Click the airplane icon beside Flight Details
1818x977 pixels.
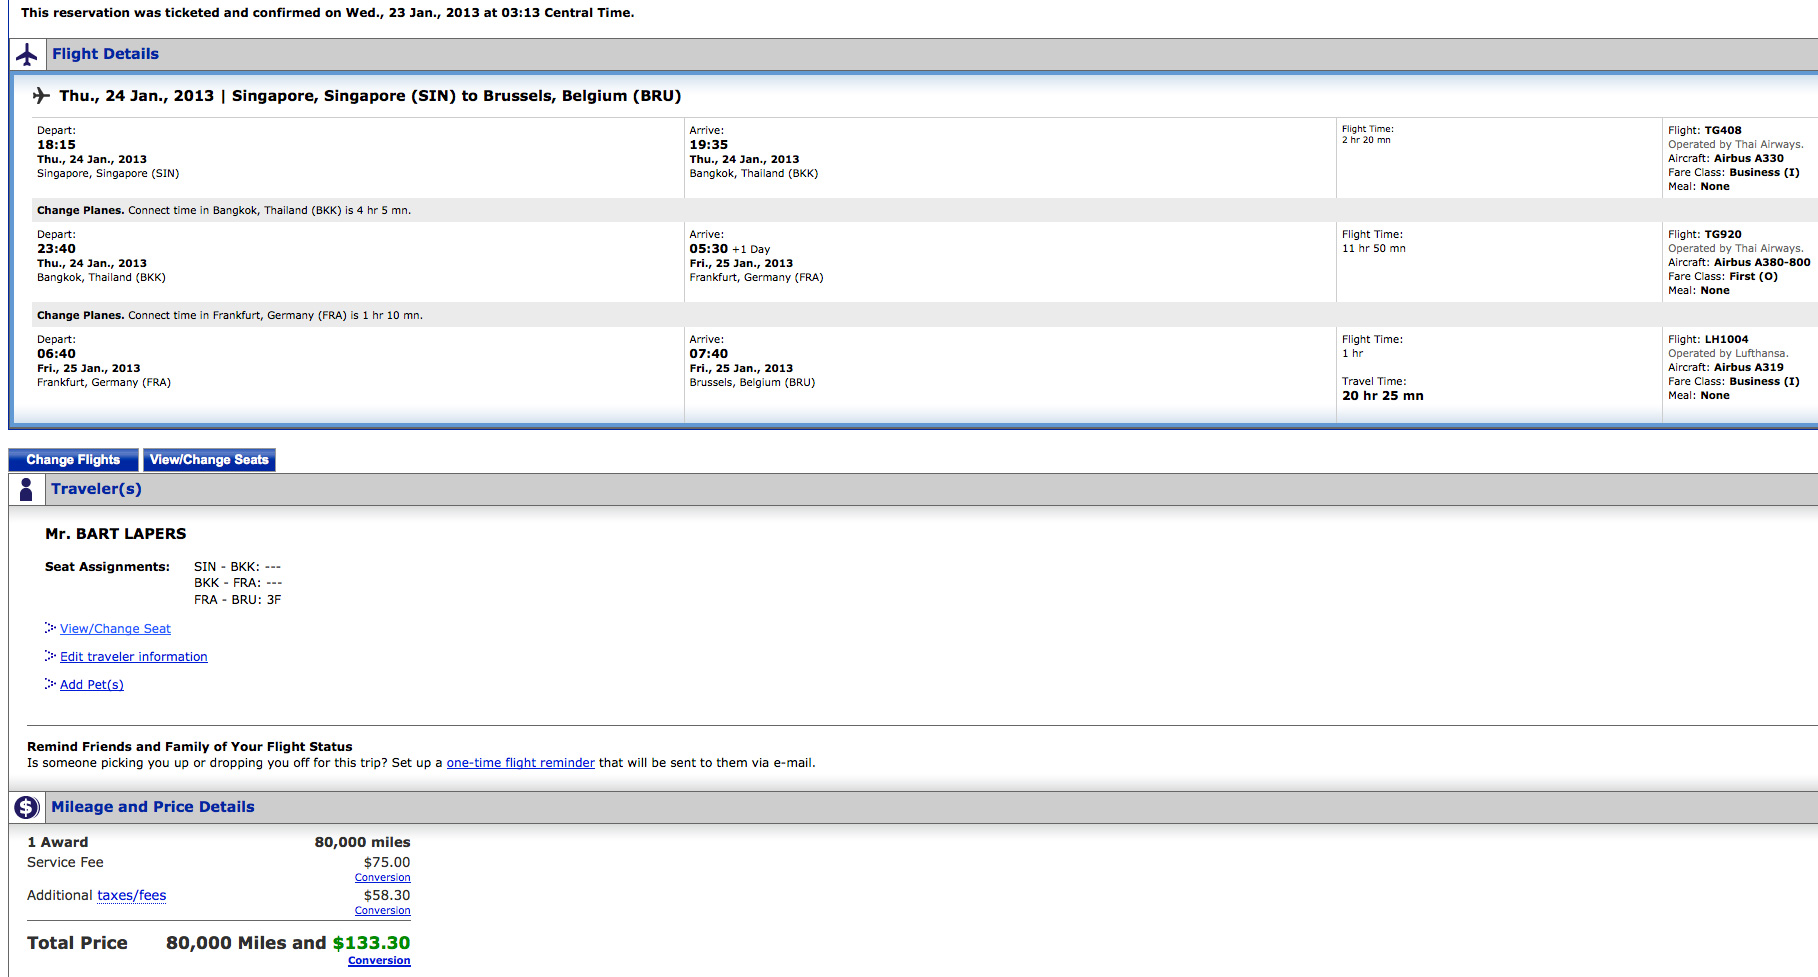click(27, 54)
